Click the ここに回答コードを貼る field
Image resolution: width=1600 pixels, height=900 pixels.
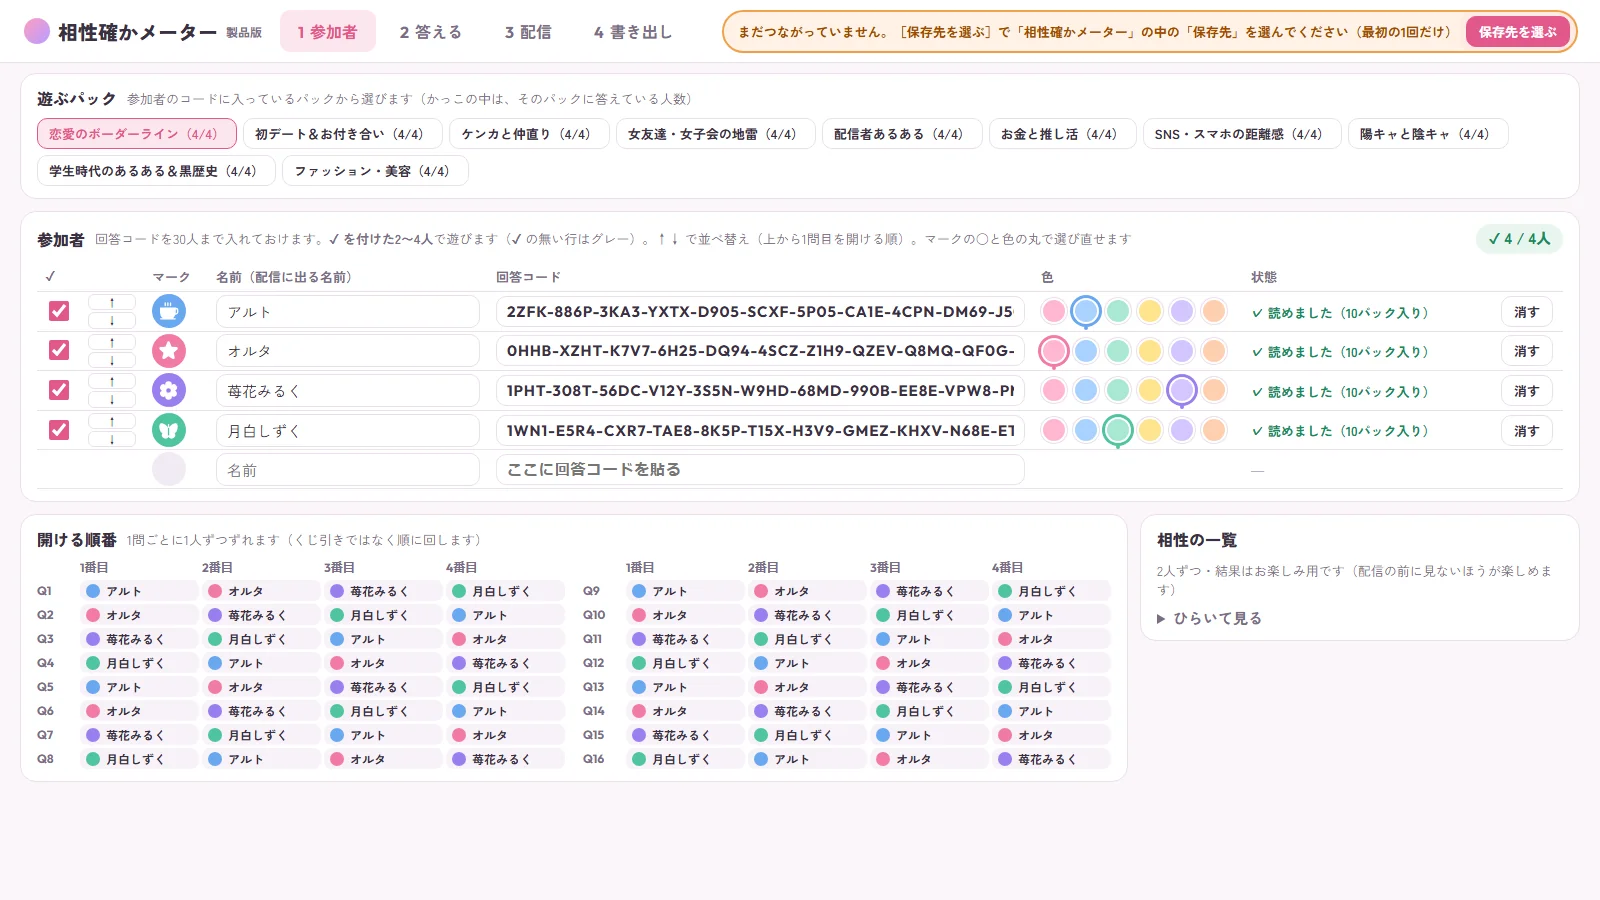pyautogui.click(x=760, y=470)
